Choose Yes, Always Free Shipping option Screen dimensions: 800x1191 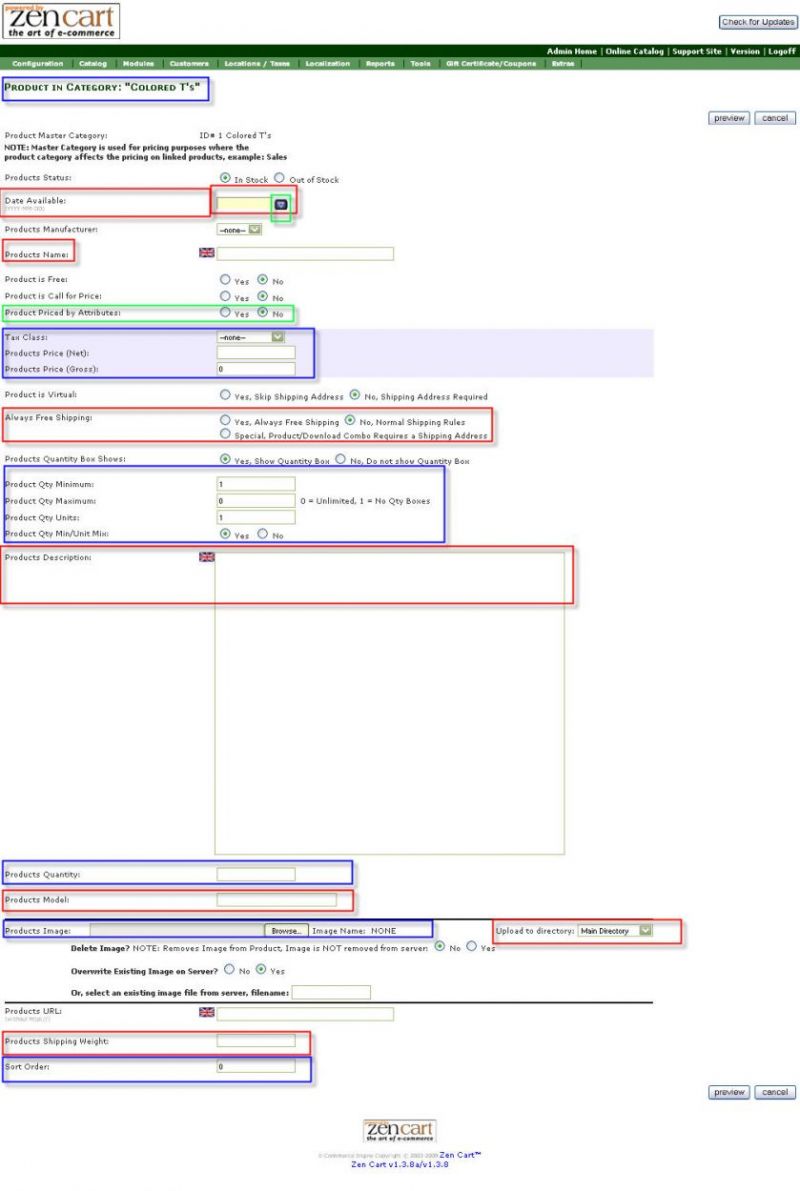226,421
